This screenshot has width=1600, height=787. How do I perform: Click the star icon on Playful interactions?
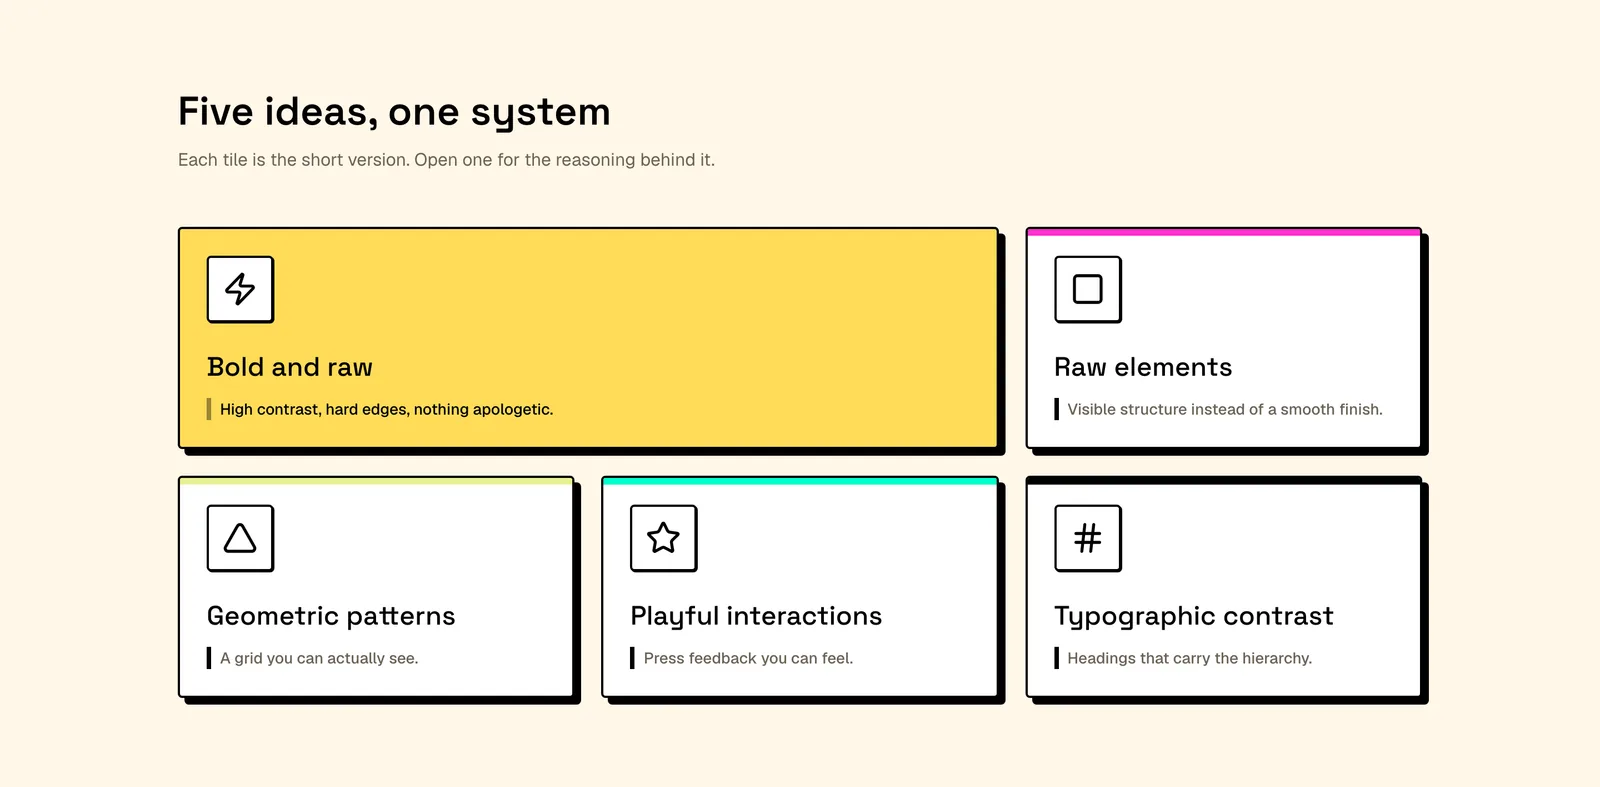click(664, 538)
